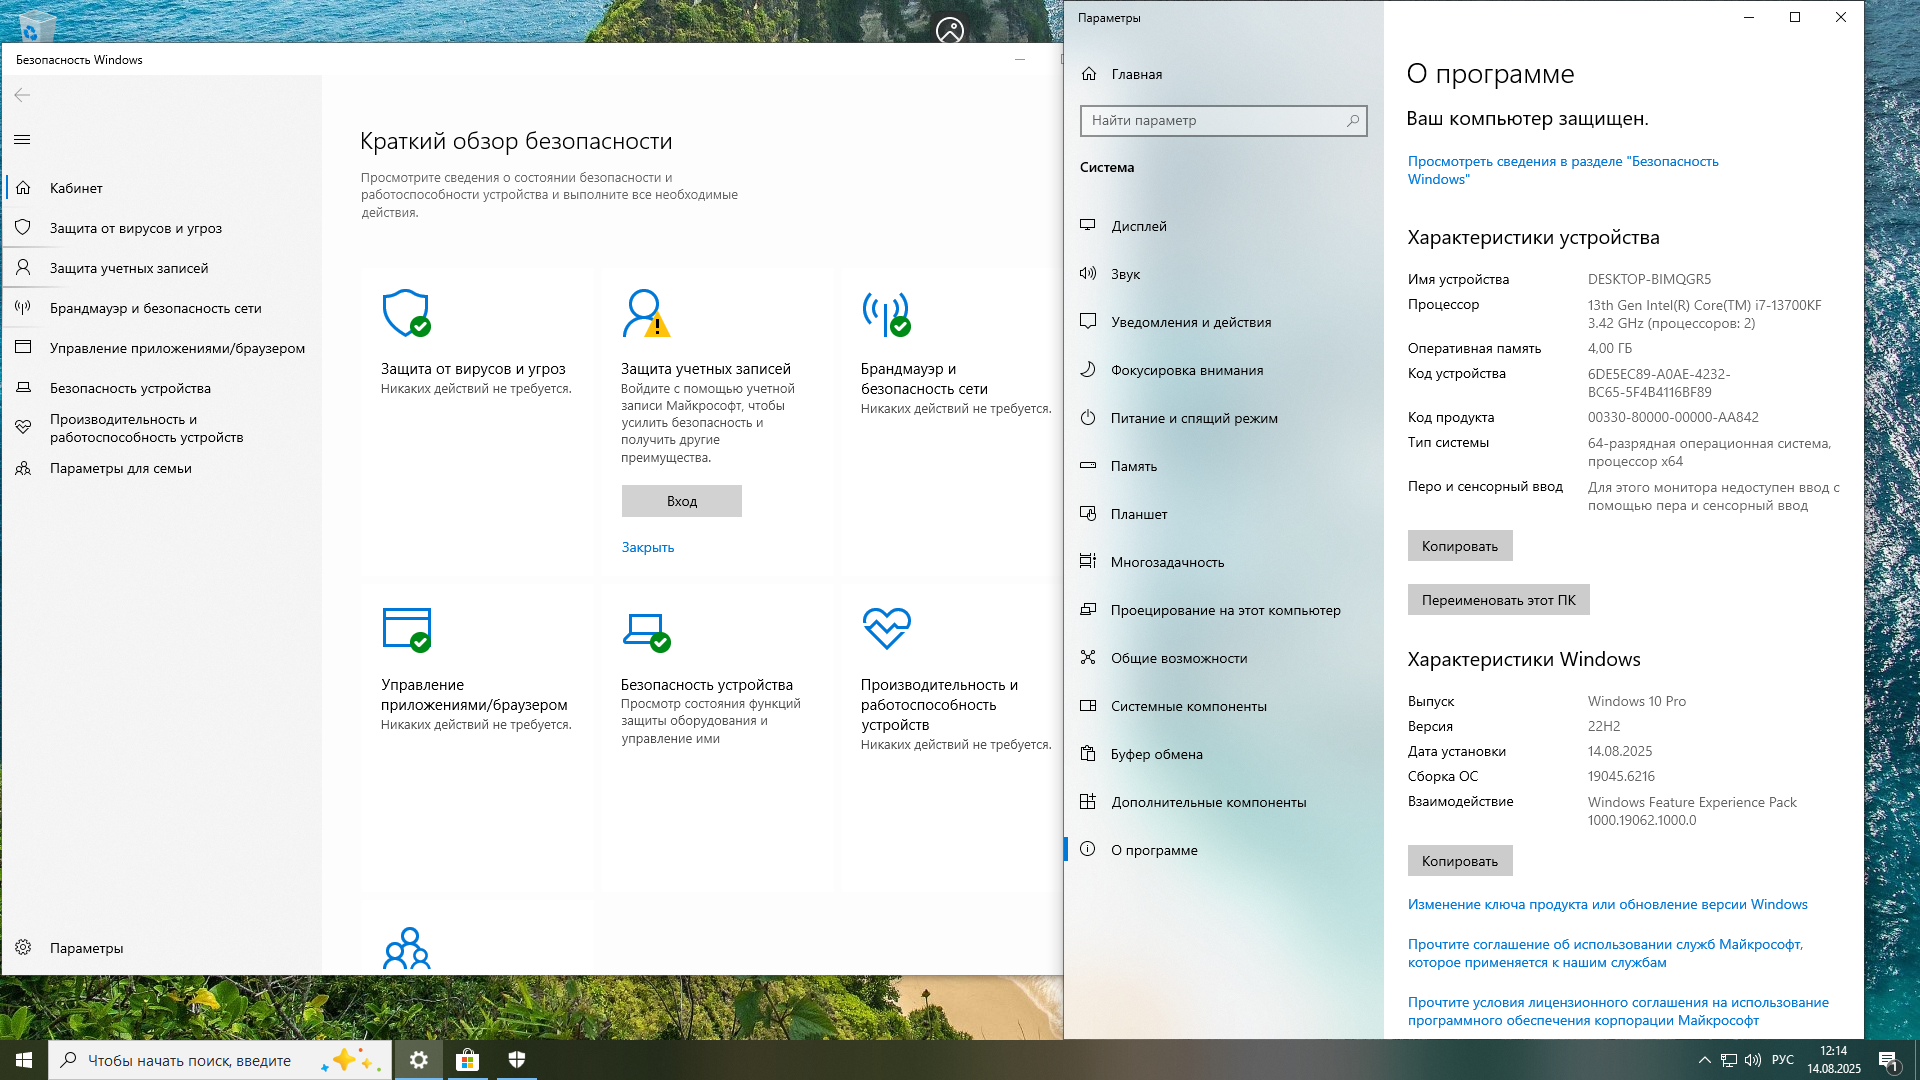This screenshot has height=1080, width=1920.
Task: Open Звук settings
Action: (x=1224, y=274)
